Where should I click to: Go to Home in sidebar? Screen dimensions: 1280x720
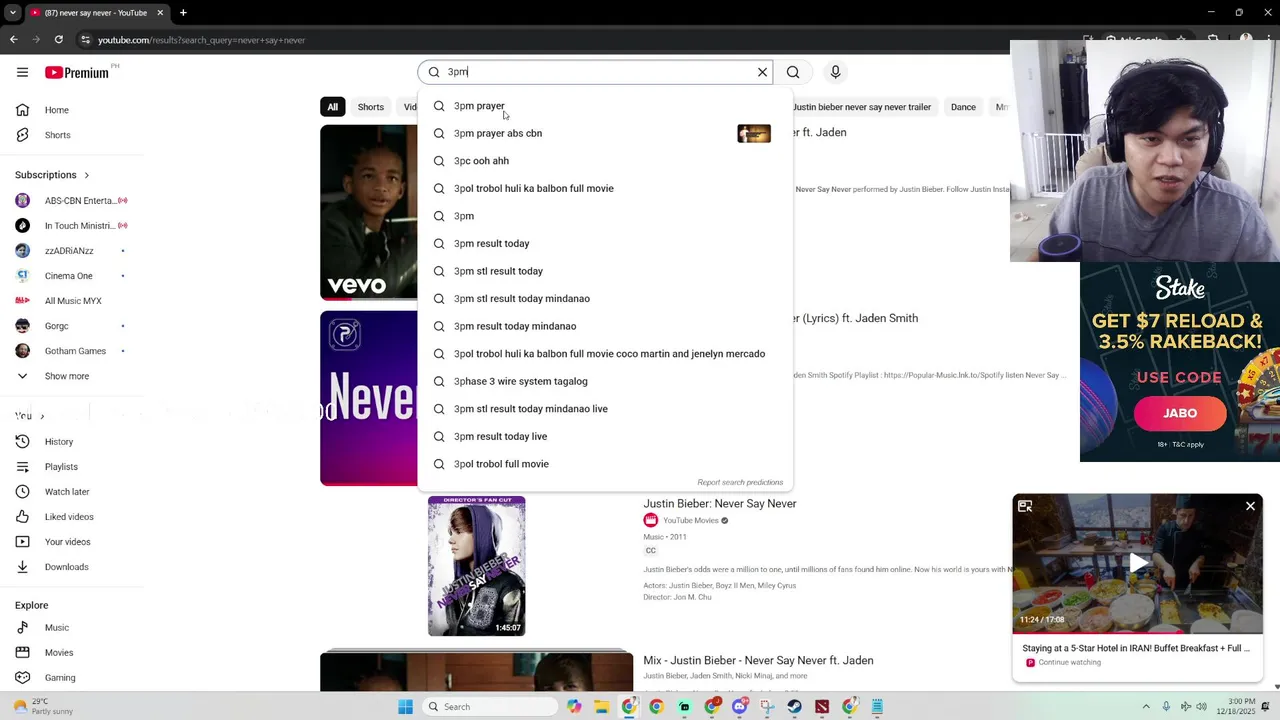tap(57, 110)
